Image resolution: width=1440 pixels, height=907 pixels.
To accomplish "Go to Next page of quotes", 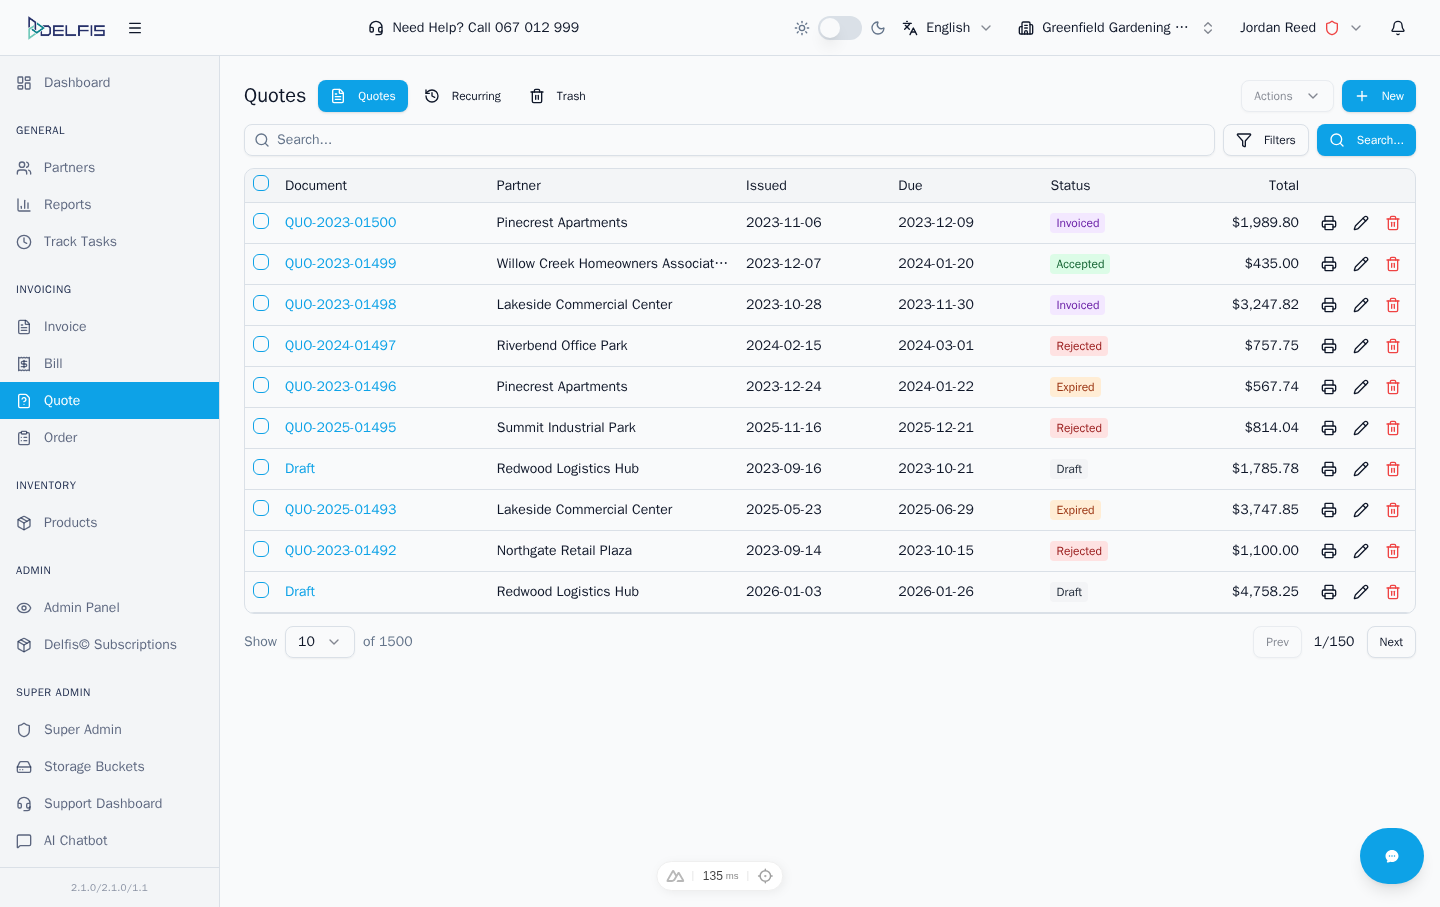I will point(1390,642).
